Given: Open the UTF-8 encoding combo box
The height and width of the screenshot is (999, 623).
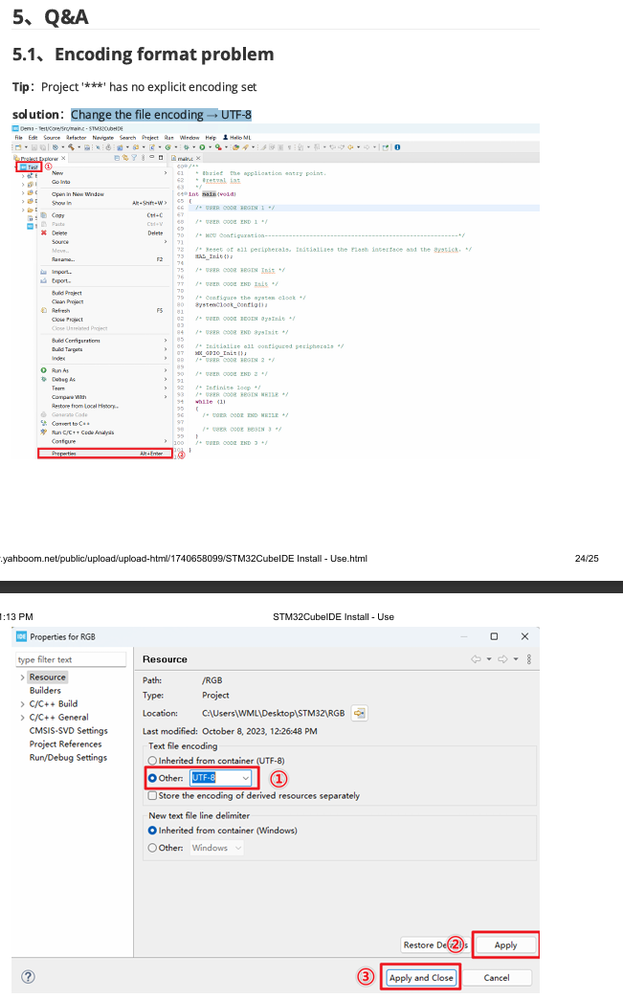Looking at the screenshot, I should tap(220, 778).
